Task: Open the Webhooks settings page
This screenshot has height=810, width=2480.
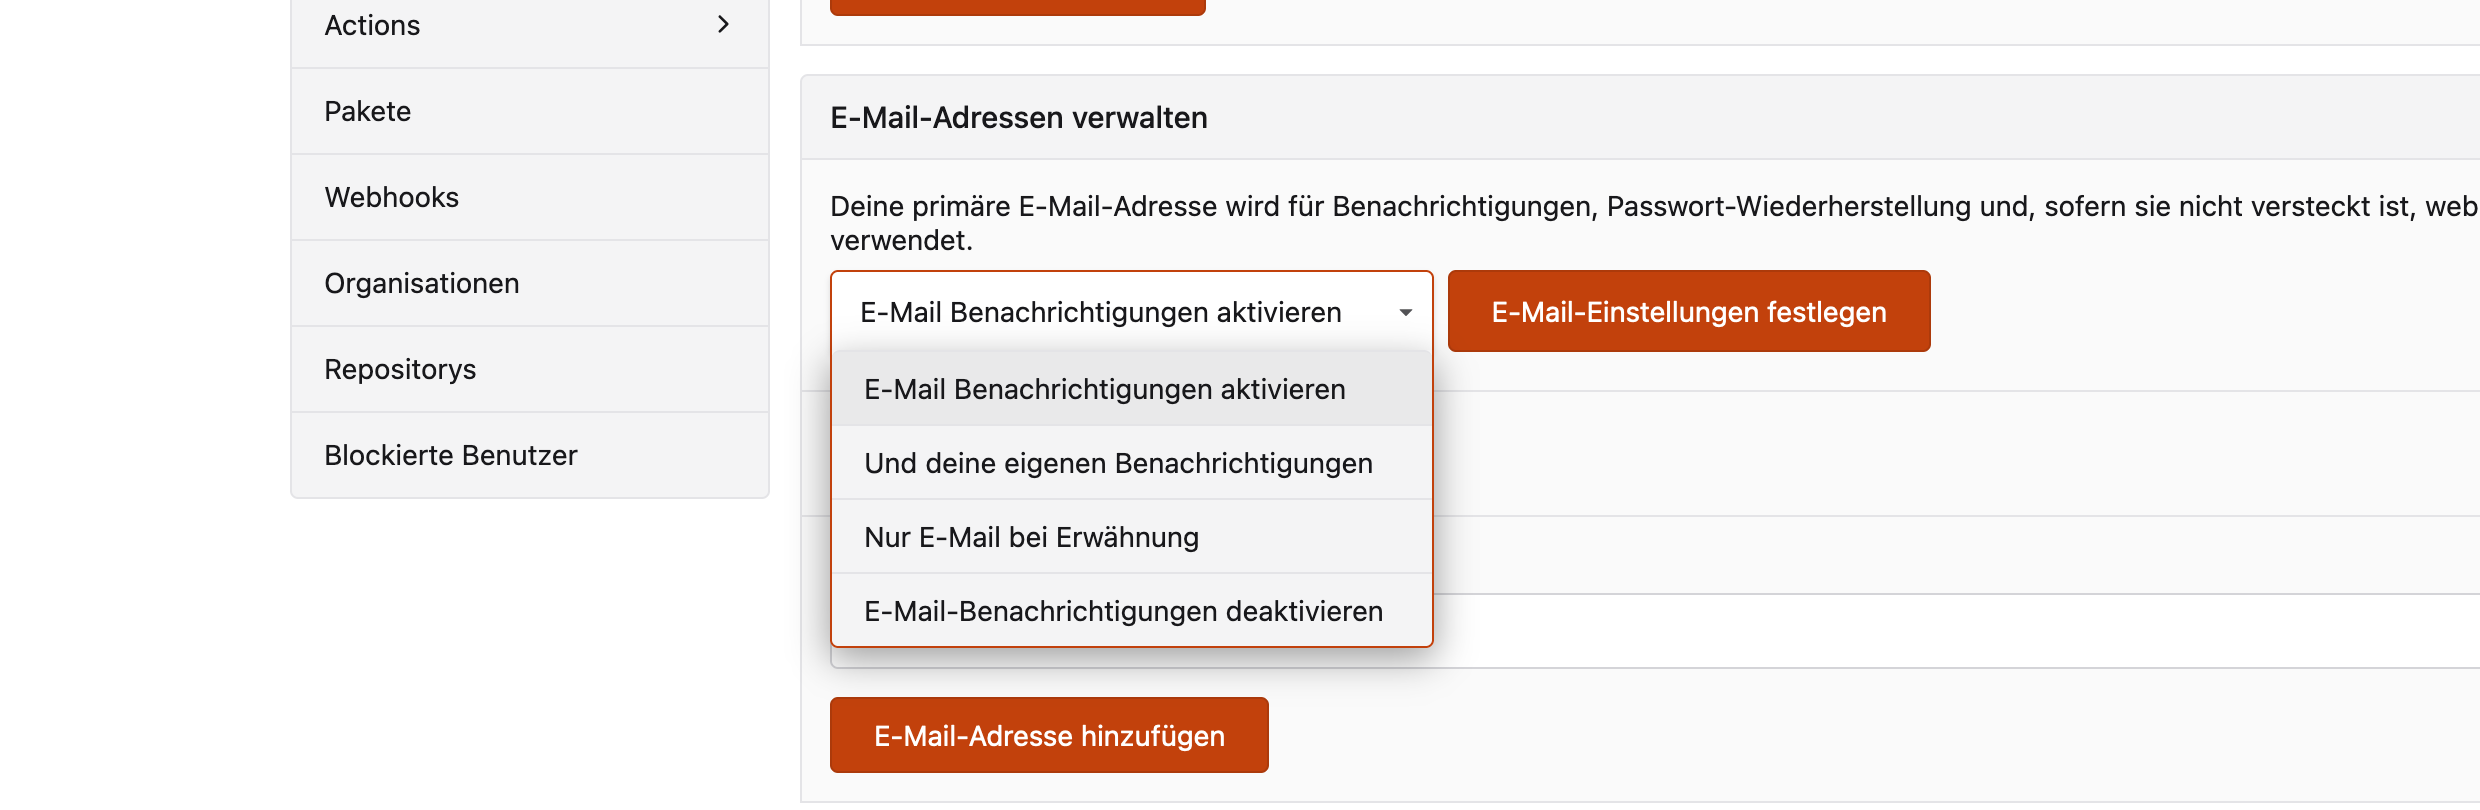Action: pos(392,198)
